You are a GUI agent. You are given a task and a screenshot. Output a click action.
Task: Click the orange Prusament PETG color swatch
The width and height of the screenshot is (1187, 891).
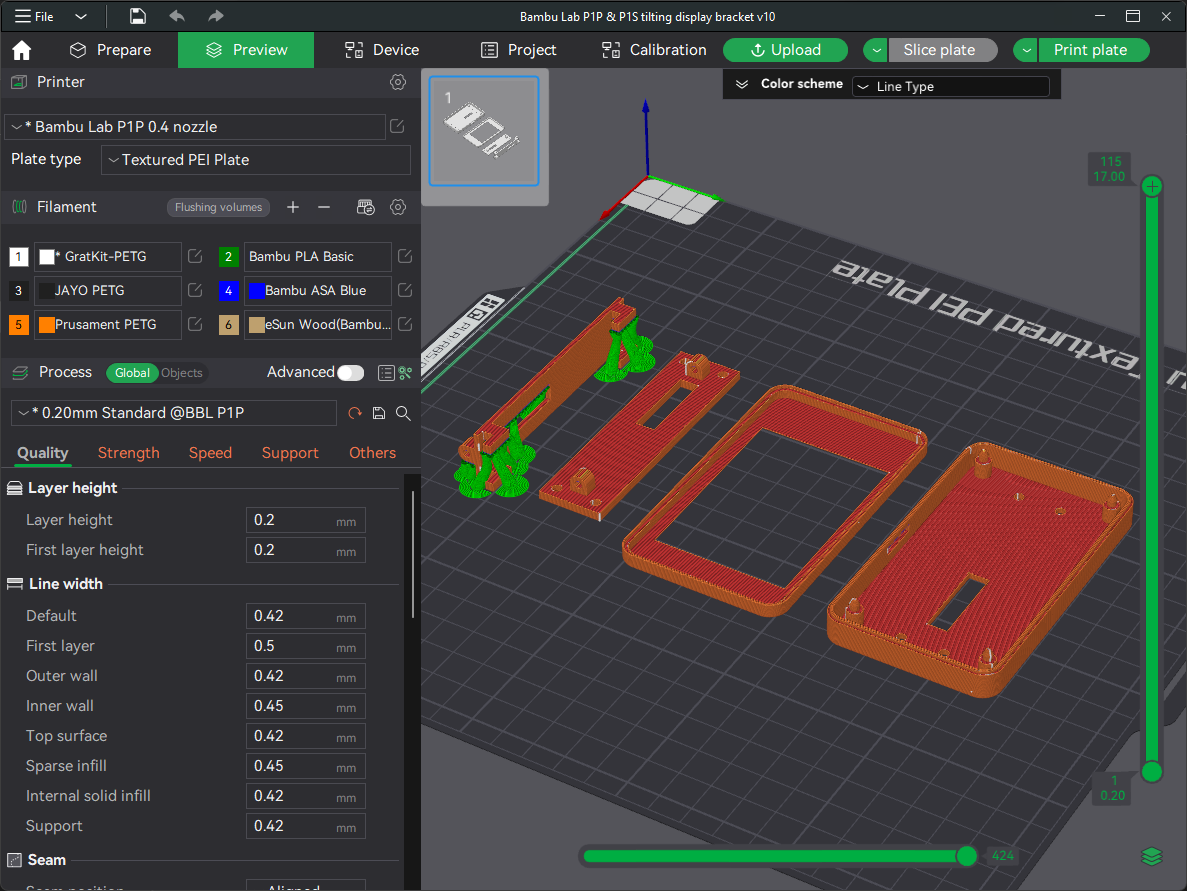46,325
